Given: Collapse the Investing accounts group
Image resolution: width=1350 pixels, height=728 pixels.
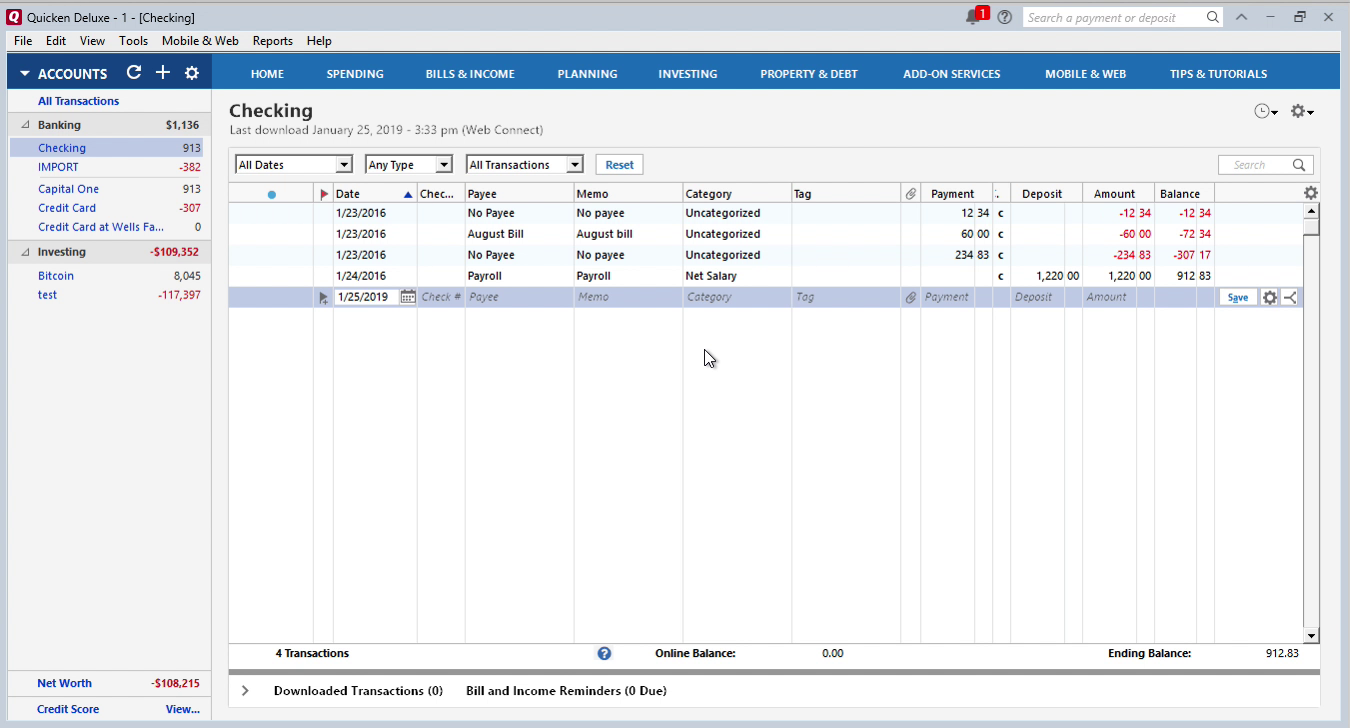Looking at the screenshot, I should click(25, 252).
